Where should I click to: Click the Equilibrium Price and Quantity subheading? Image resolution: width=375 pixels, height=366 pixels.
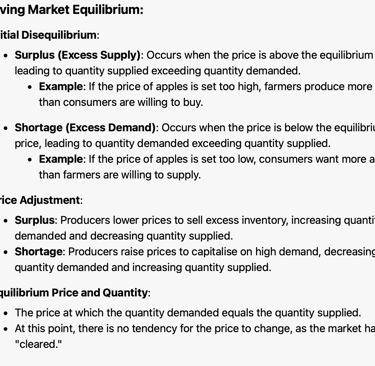click(75, 293)
